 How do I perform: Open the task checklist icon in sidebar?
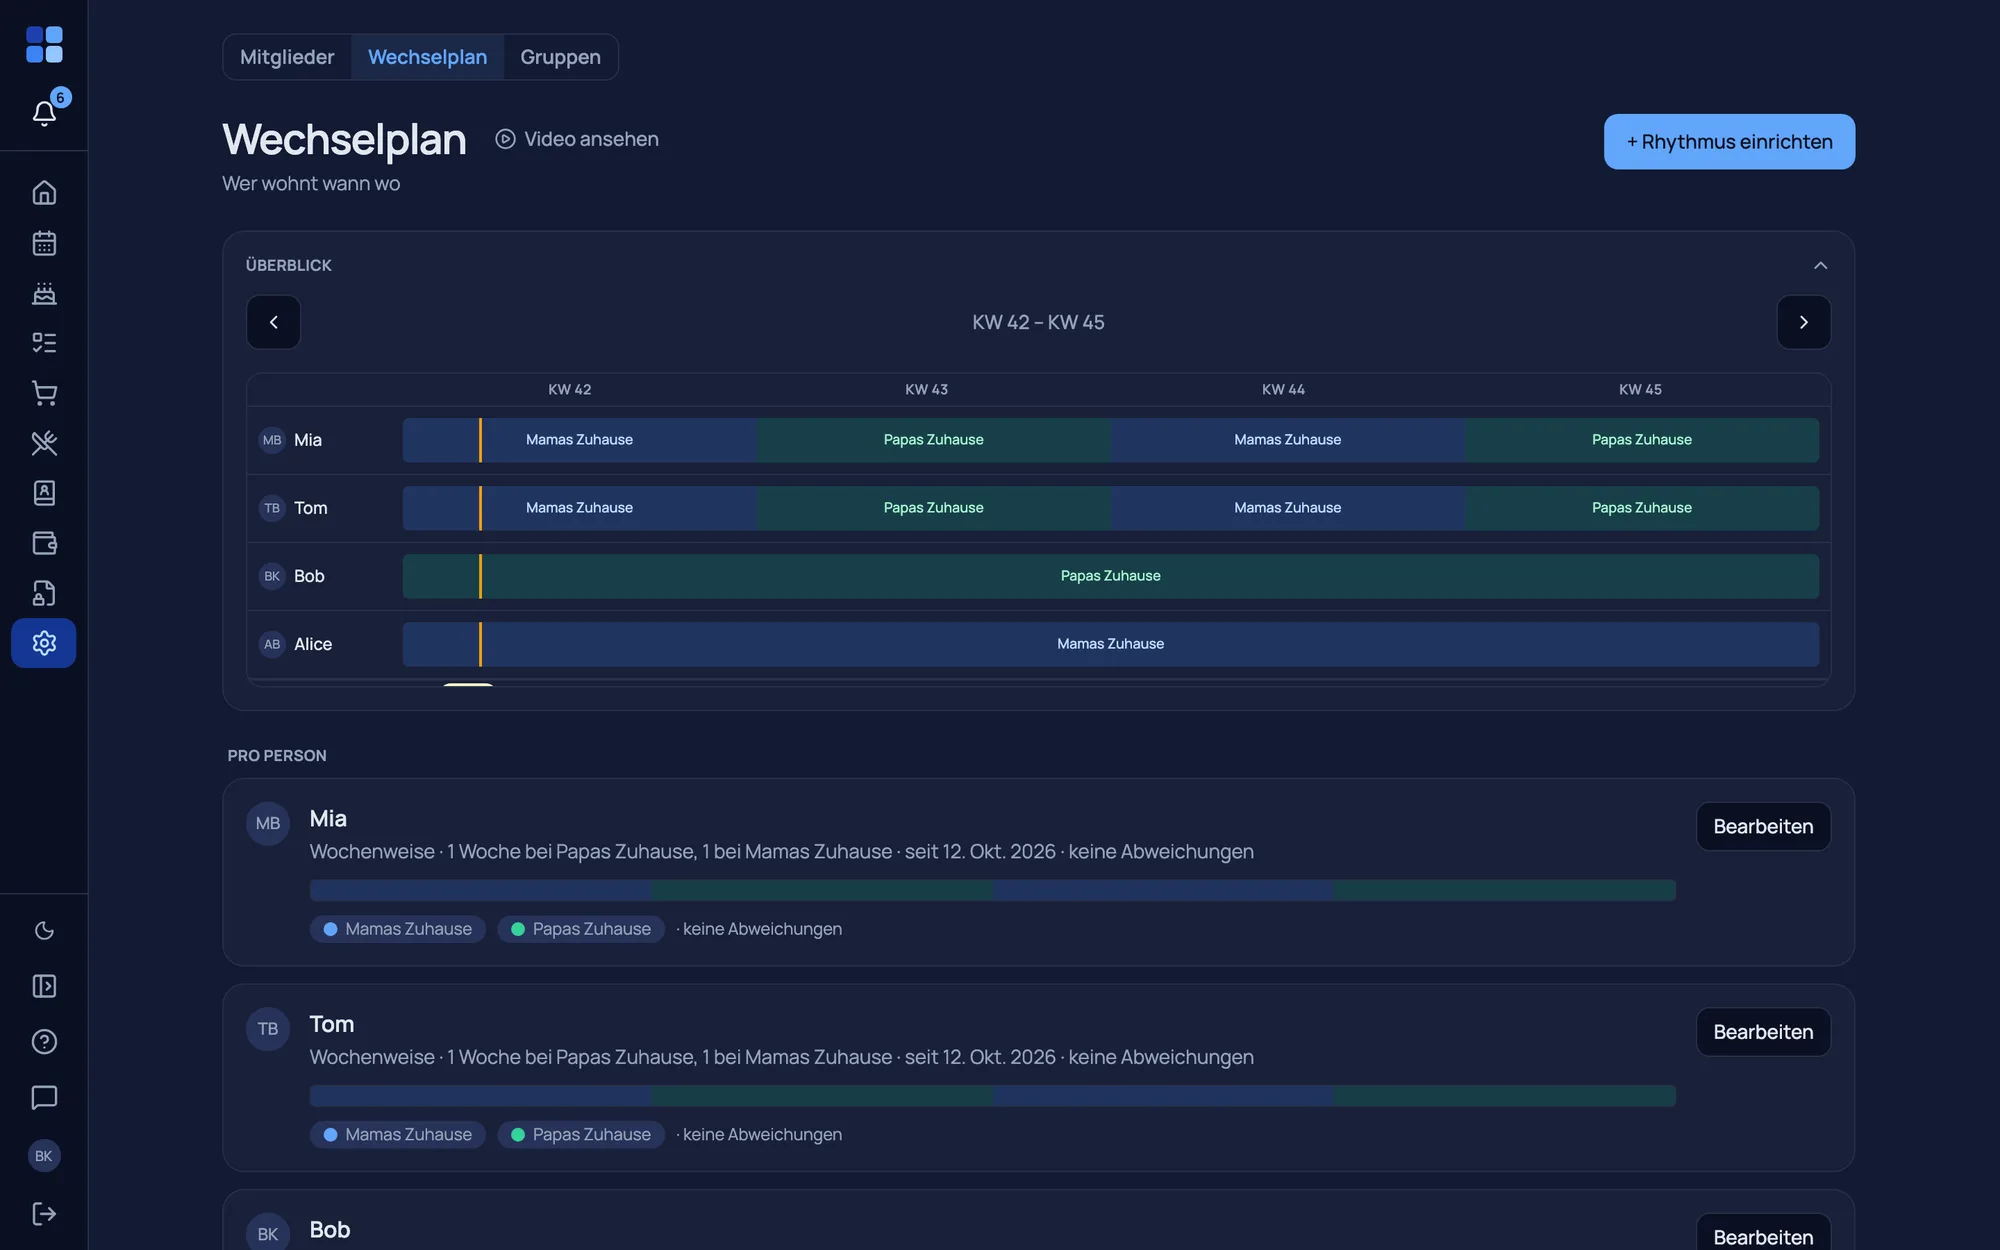[44, 343]
